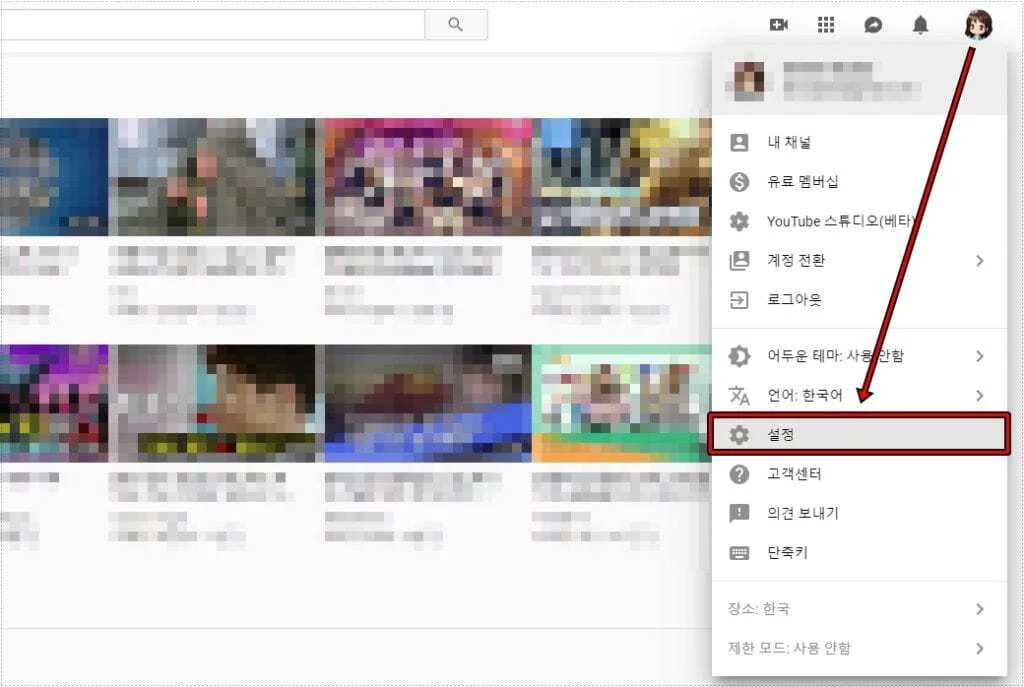Expand the 어두운 테마 submenu chevron

click(980, 356)
